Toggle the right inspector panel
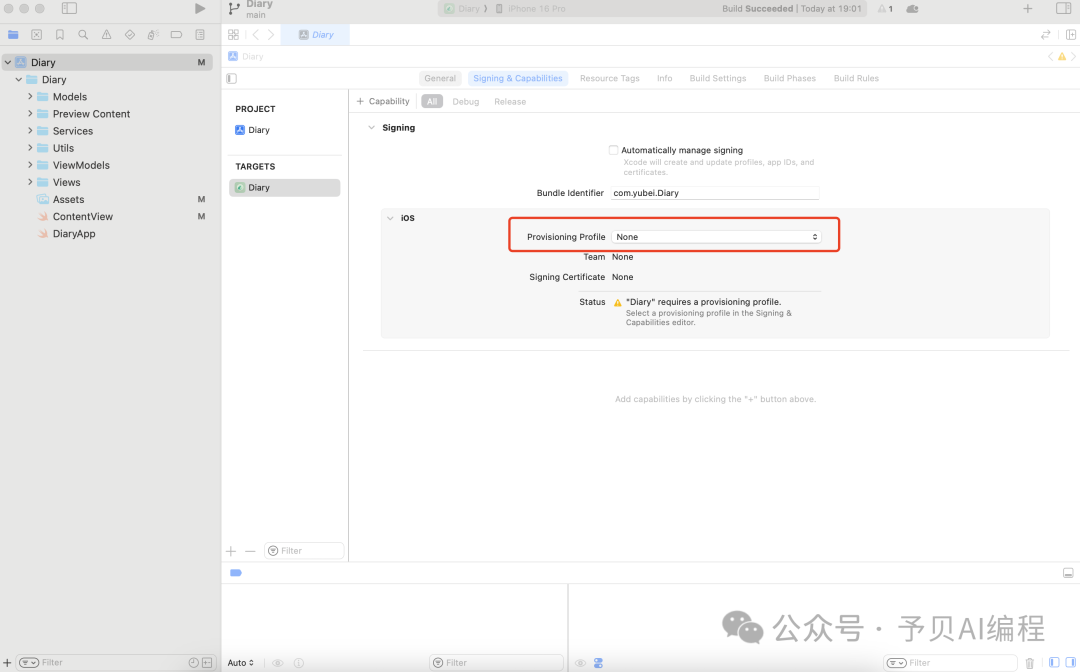This screenshot has height=672, width=1080. click(x=1063, y=9)
